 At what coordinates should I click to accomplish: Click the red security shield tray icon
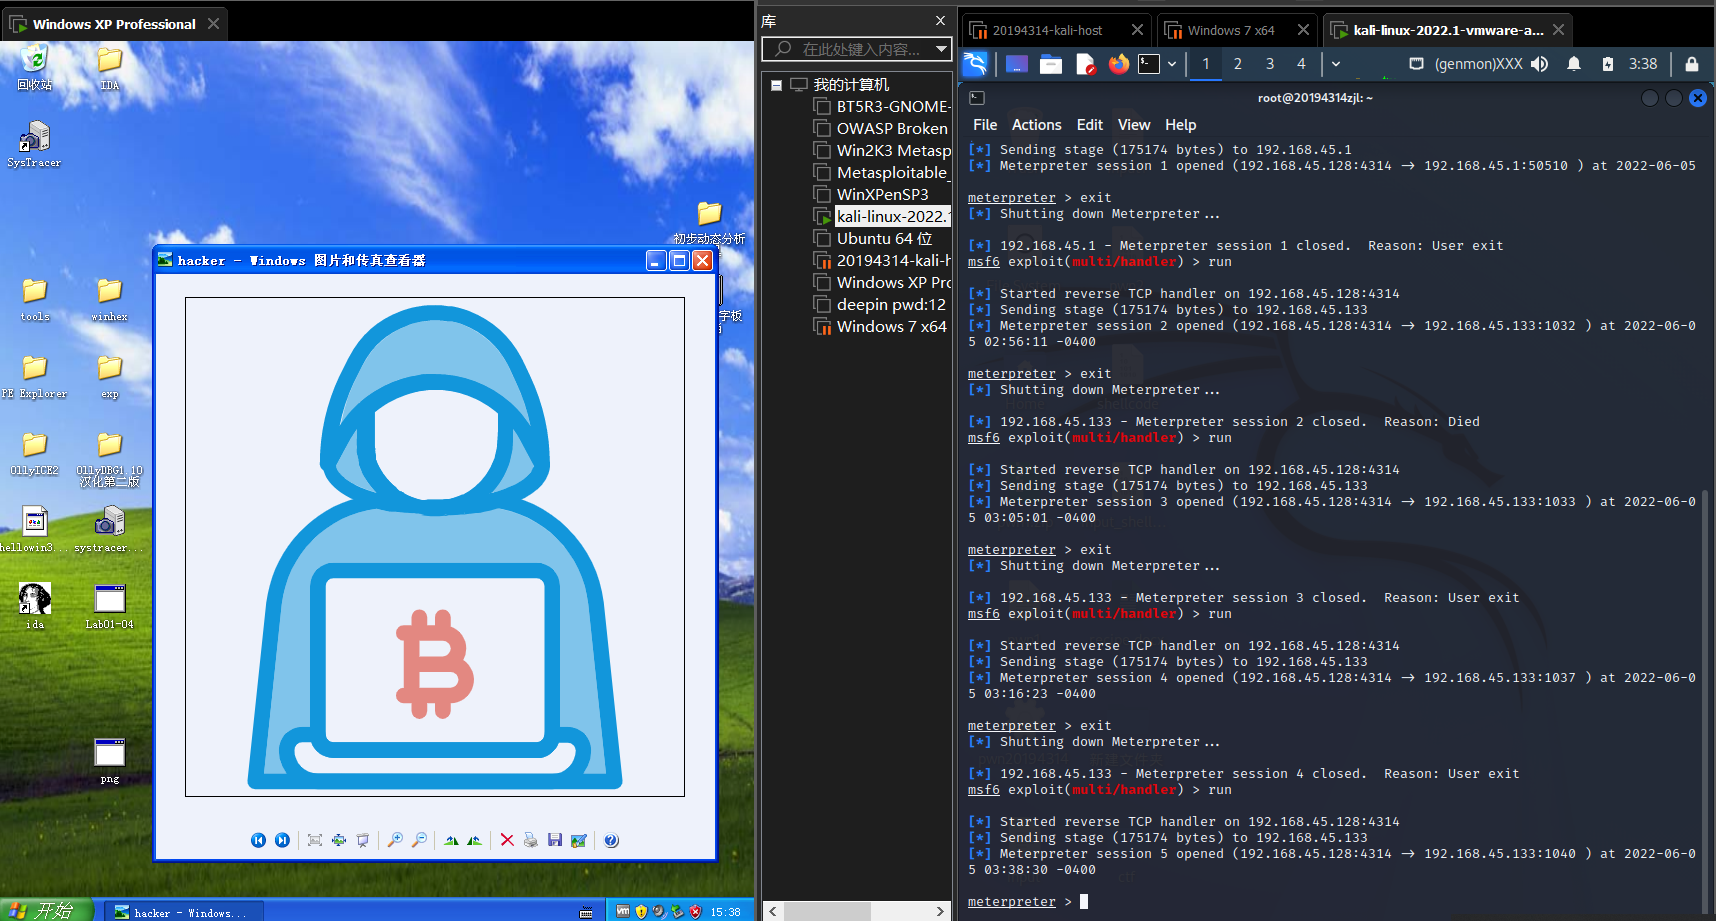point(695,911)
